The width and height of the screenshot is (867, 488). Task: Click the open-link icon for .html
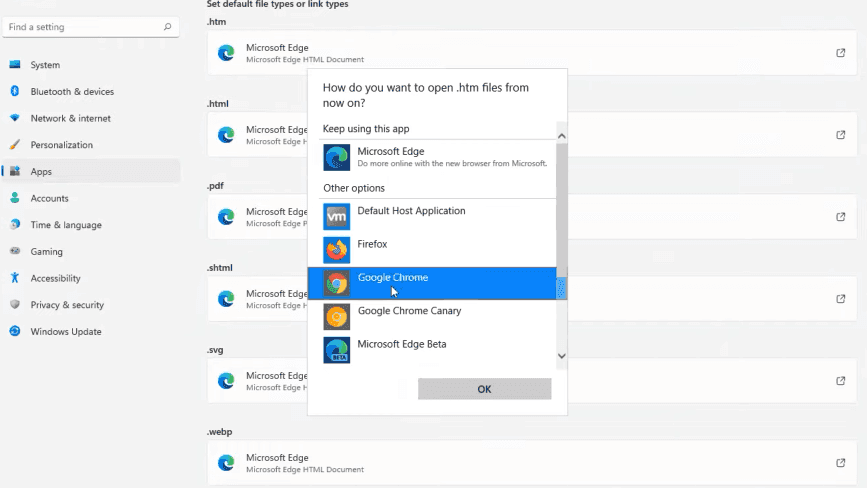coord(840,135)
